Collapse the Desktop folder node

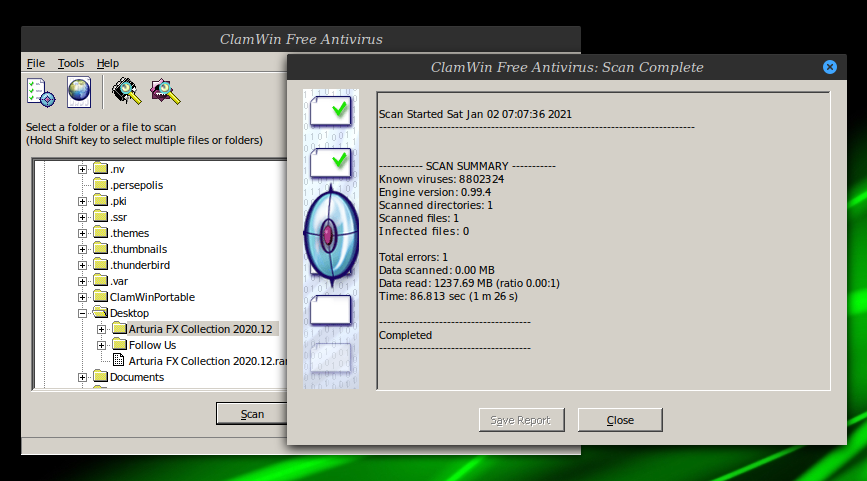coord(82,313)
